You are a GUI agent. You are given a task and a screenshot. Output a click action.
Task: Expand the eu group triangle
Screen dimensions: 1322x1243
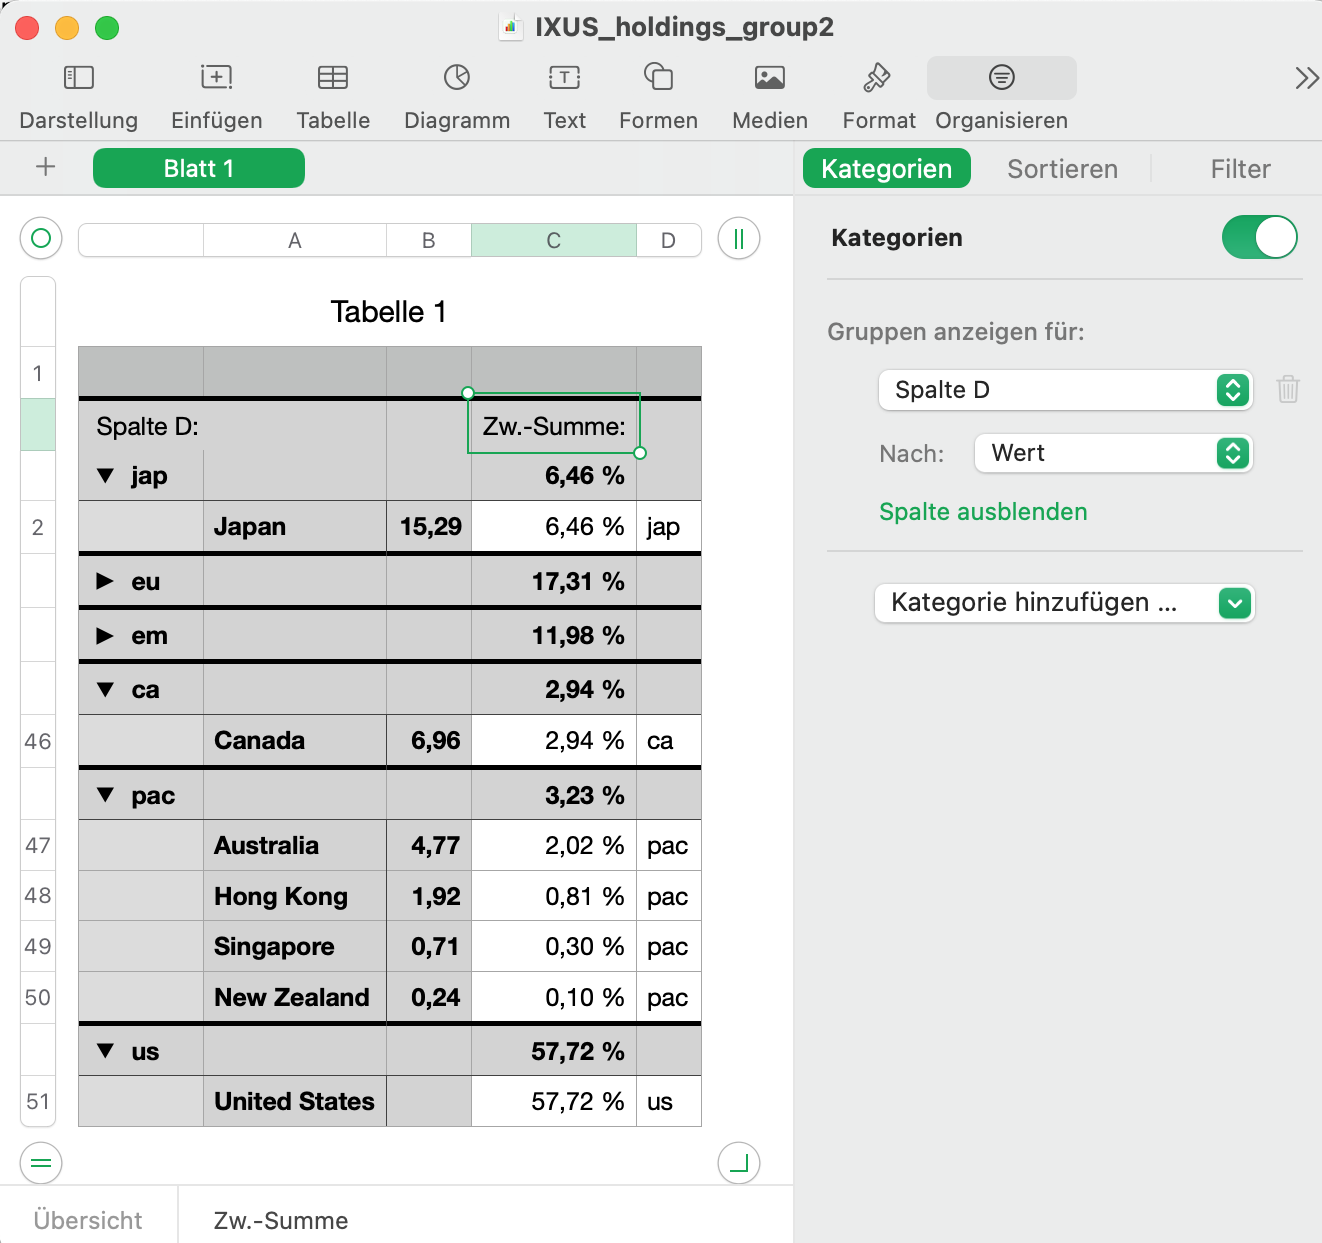click(105, 581)
